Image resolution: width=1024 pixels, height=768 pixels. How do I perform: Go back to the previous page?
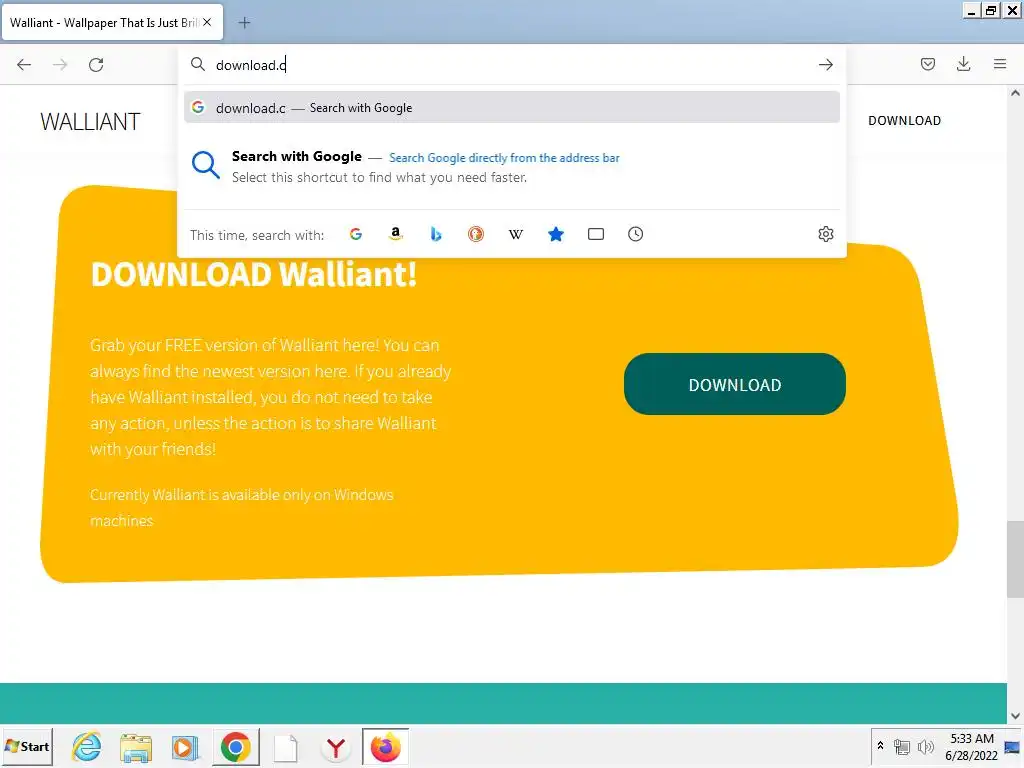coord(24,65)
